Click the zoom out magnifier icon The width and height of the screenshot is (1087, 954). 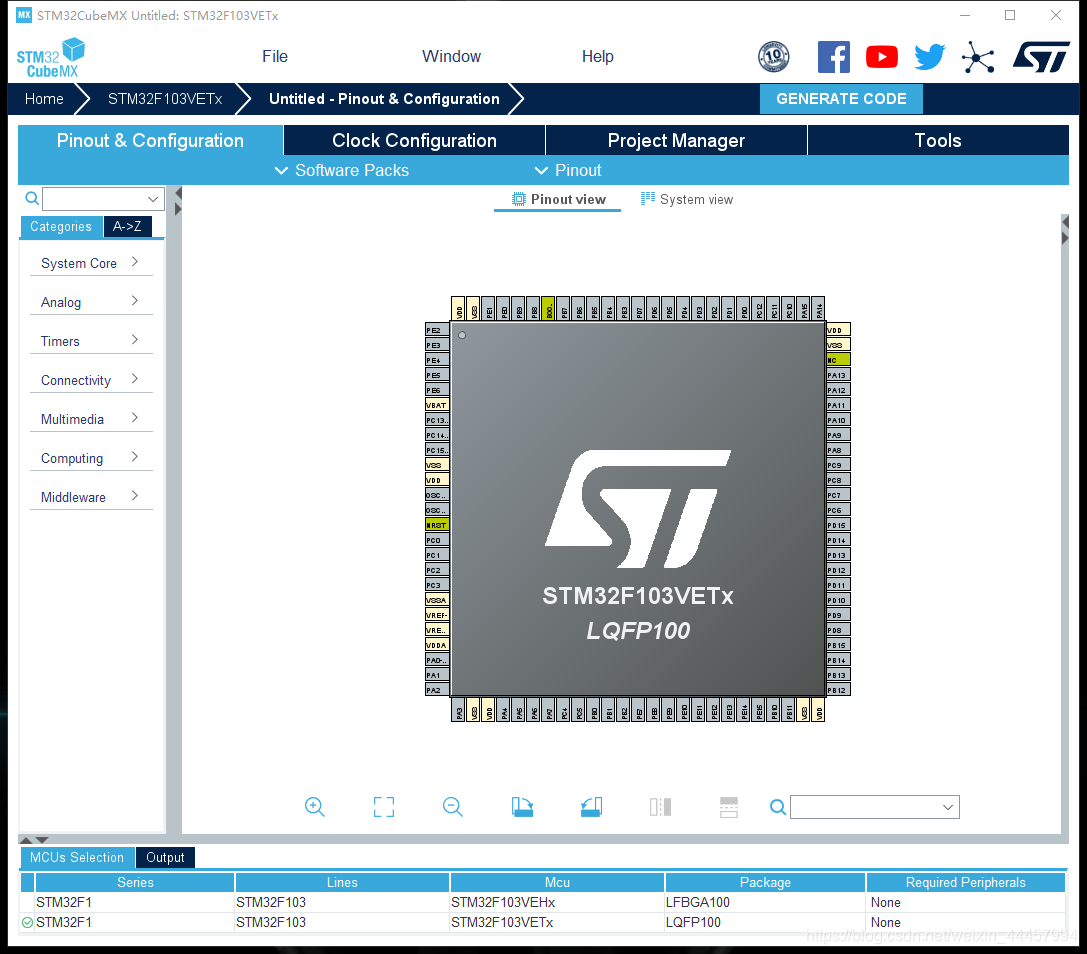click(453, 806)
